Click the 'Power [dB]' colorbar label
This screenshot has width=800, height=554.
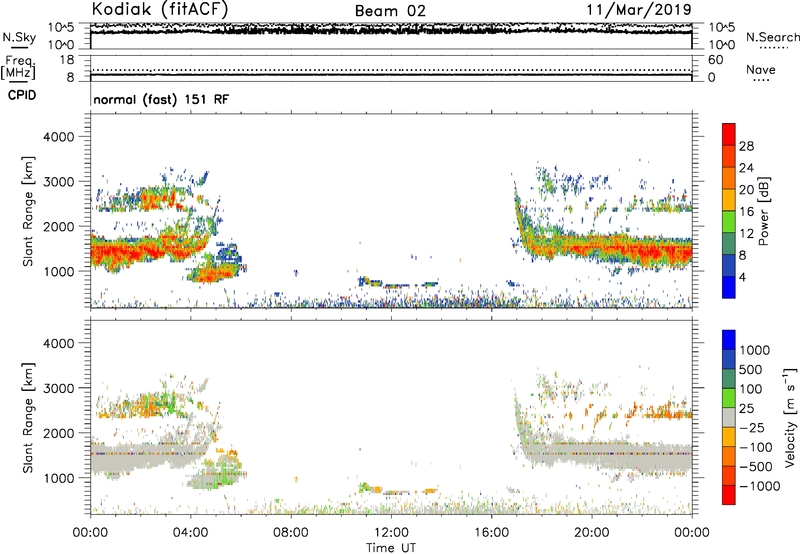pos(763,211)
